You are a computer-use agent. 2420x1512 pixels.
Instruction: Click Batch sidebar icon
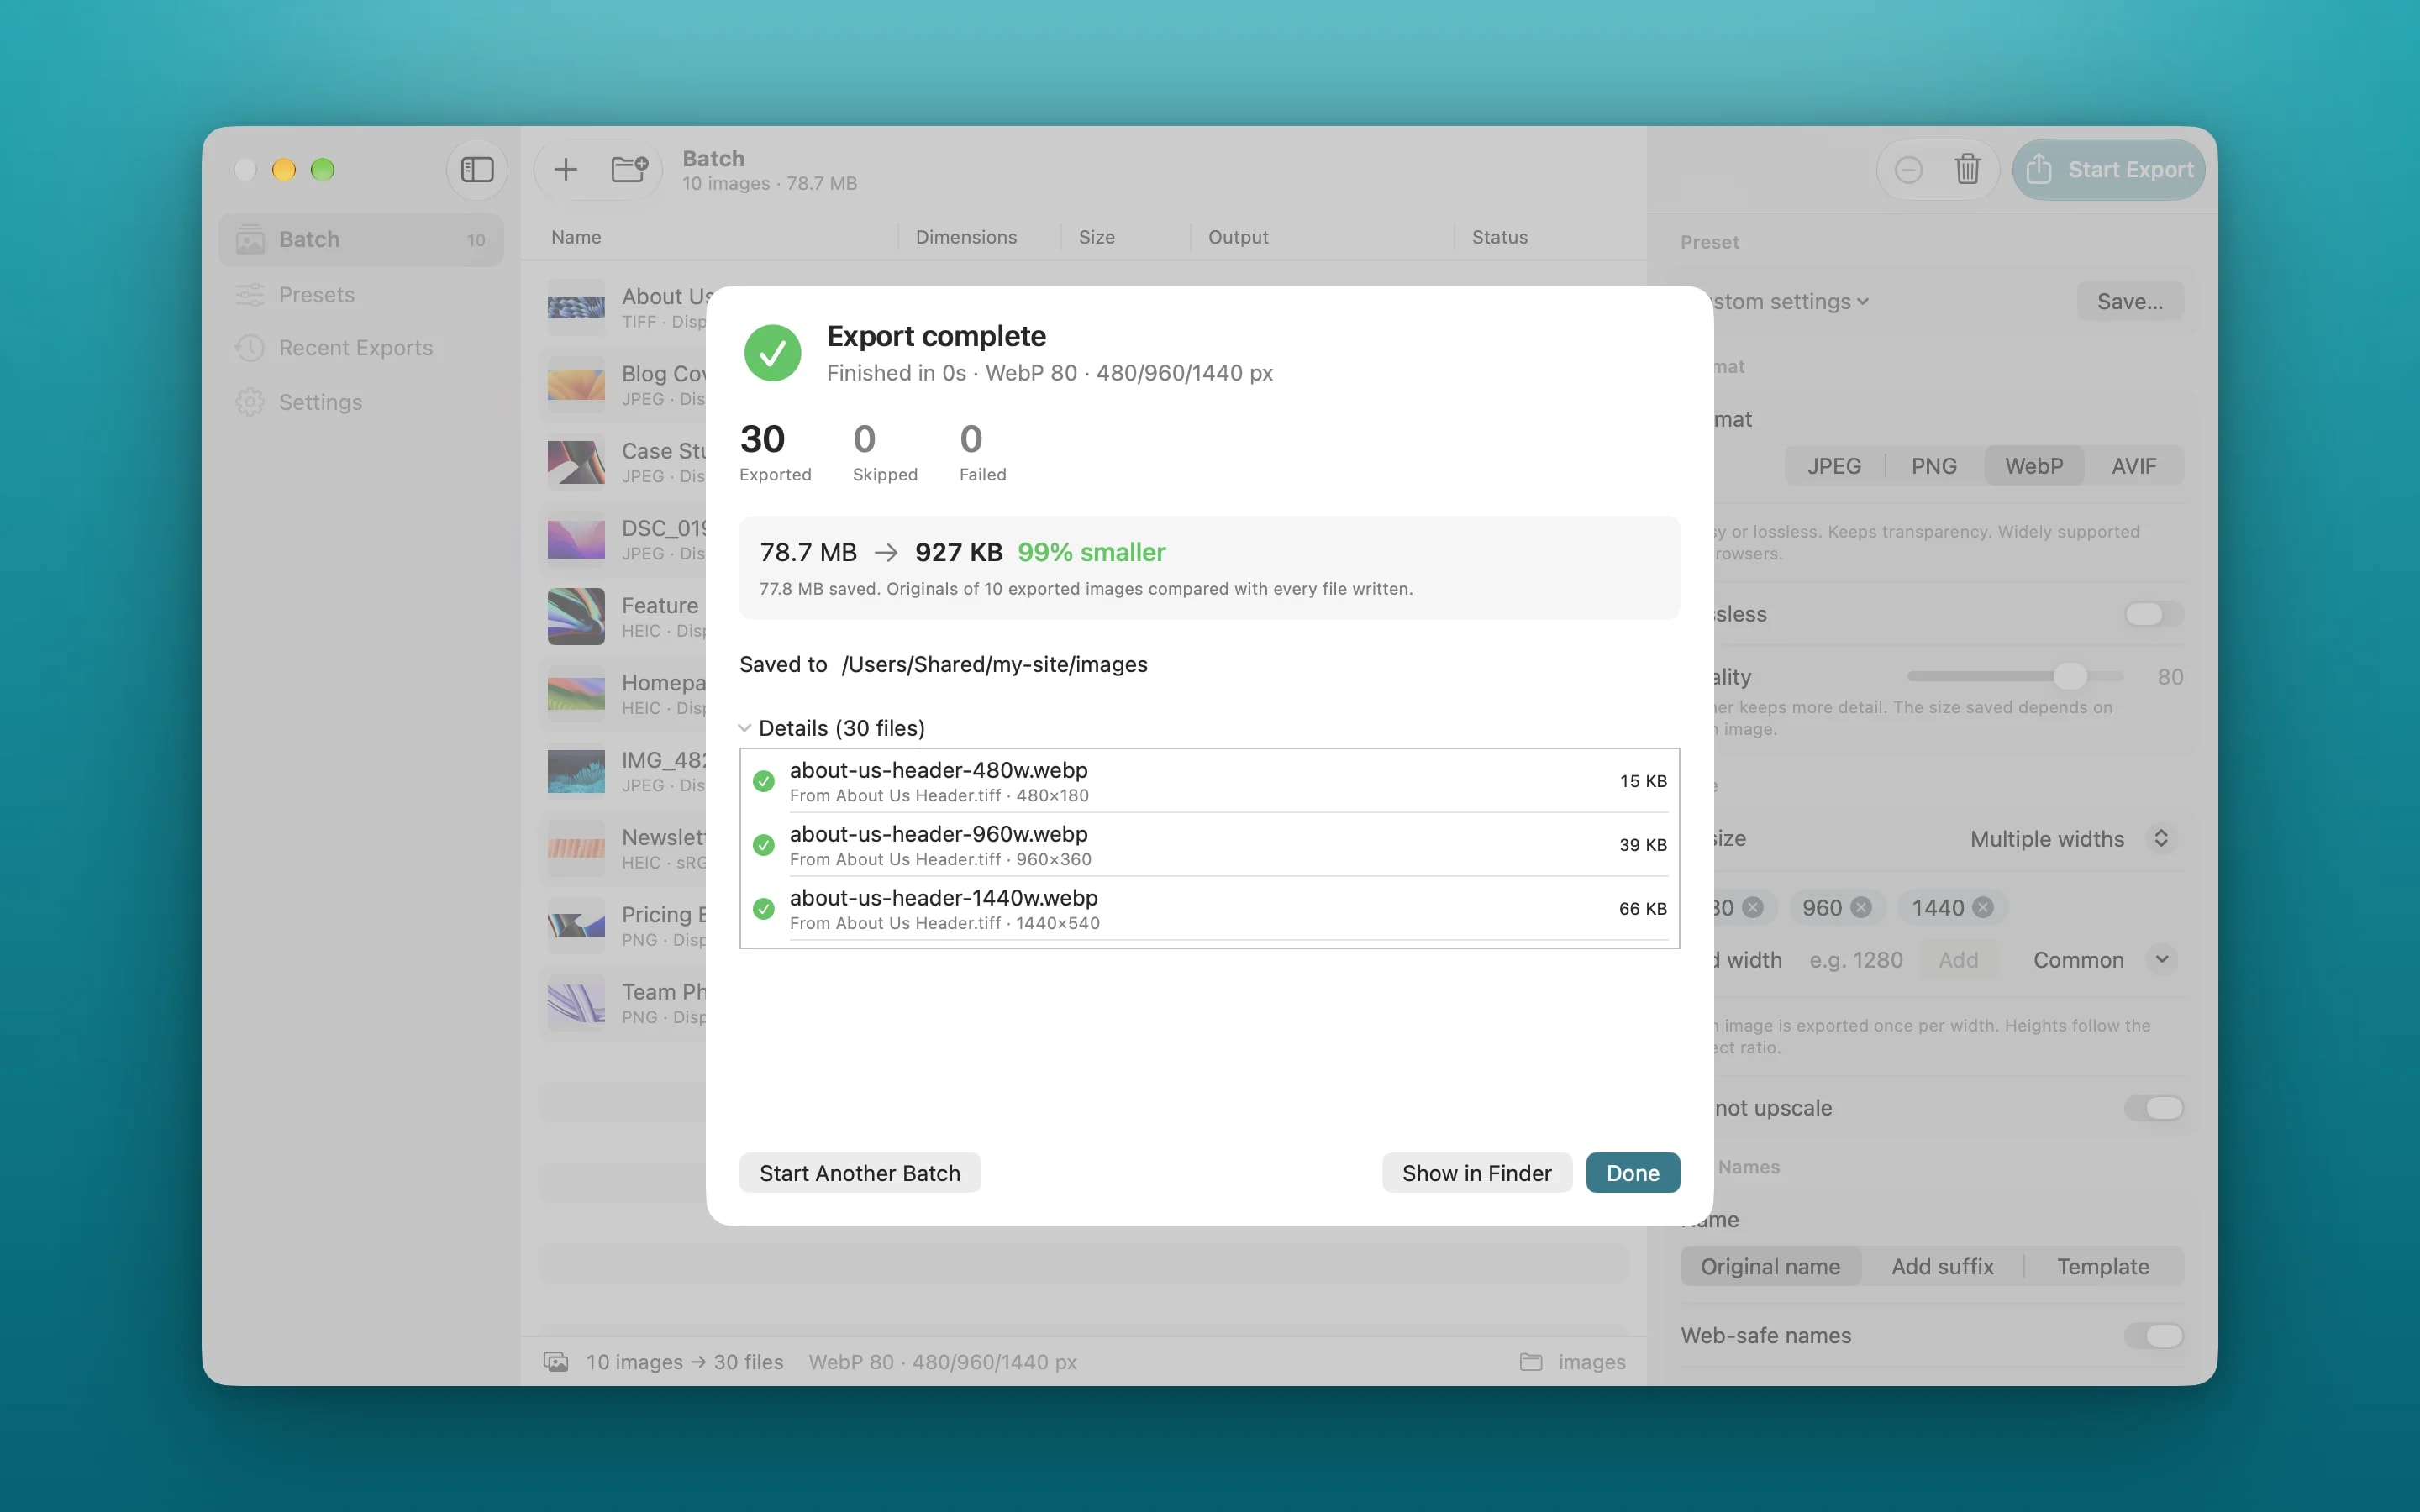250,240
